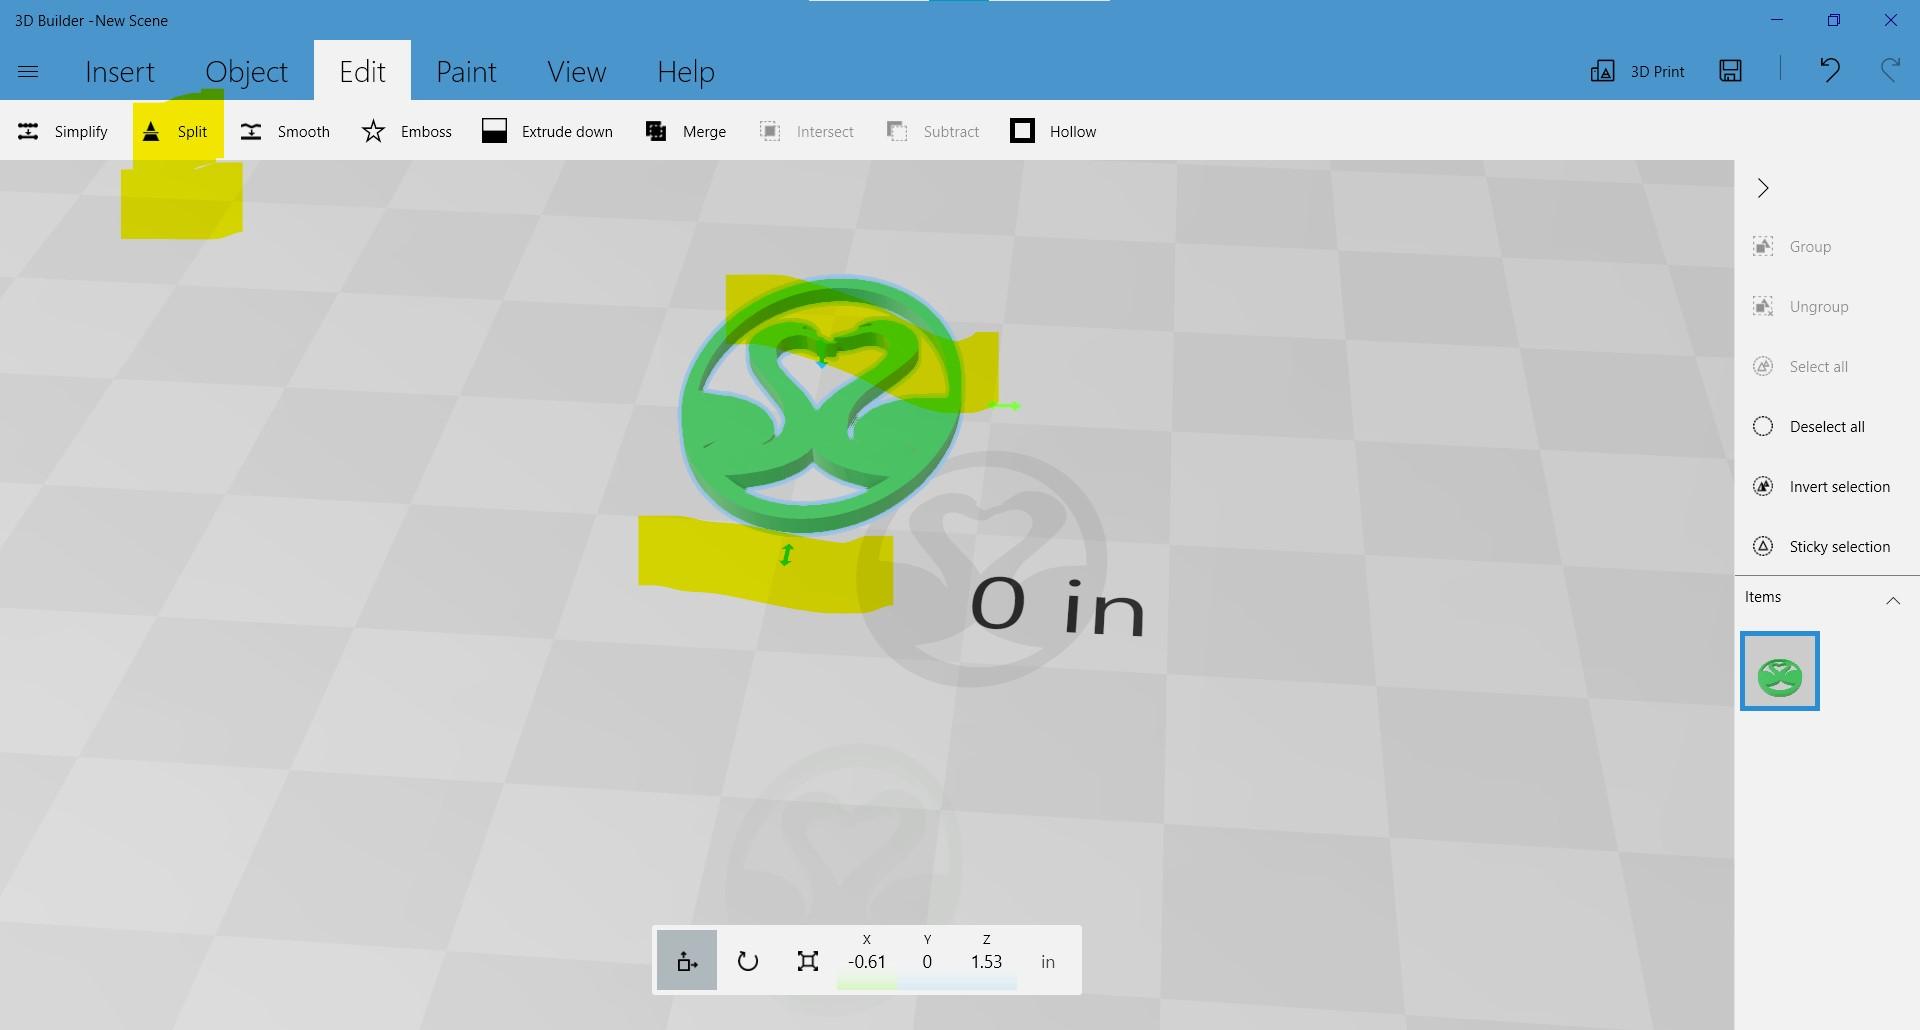This screenshot has height=1030, width=1920.
Task: Switch to the Insert tab
Action: 120,72
